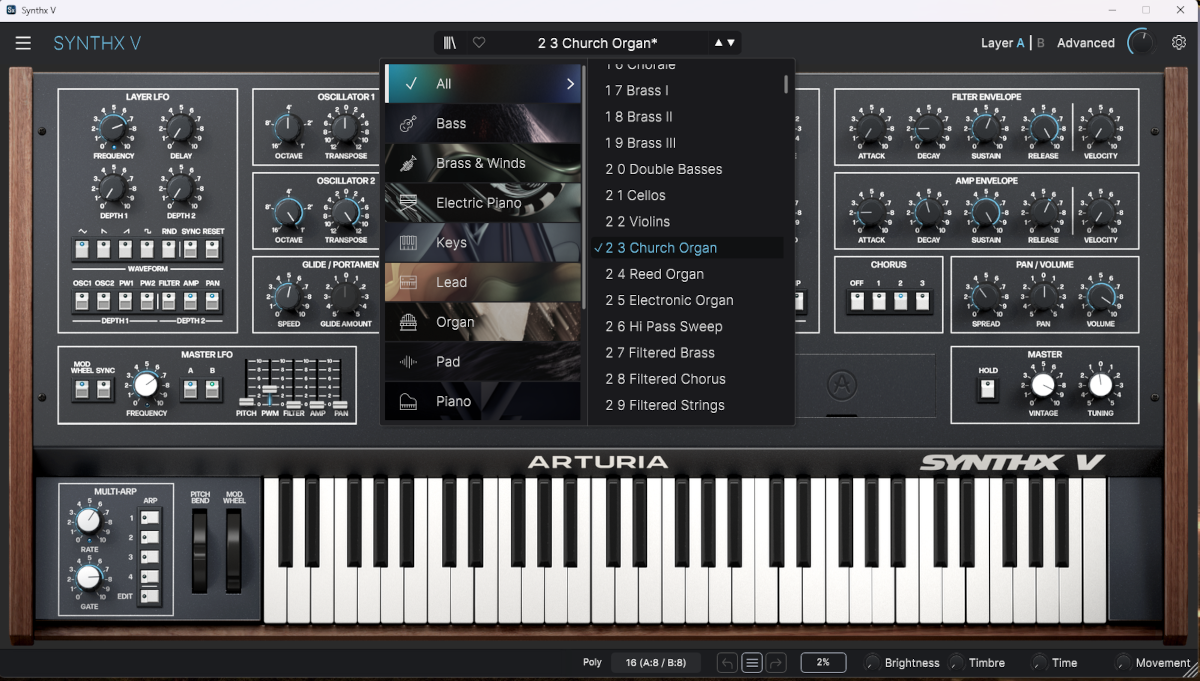The width and height of the screenshot is (1200, 681).
Task: Select the ramp-down sawtooth waveform button
Action: coord(104,248)
